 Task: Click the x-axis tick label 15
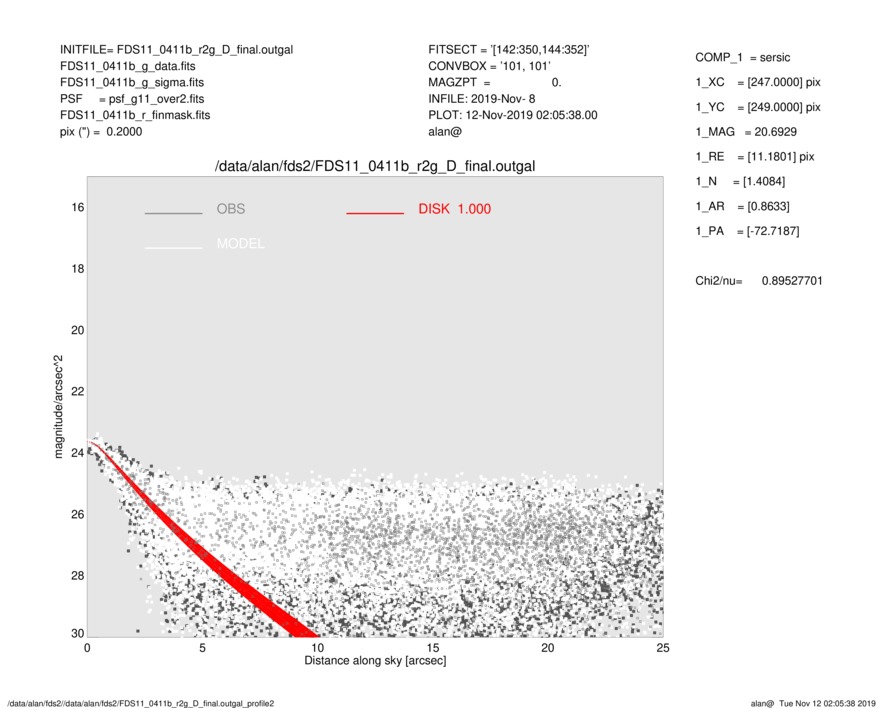pos(432,648)
